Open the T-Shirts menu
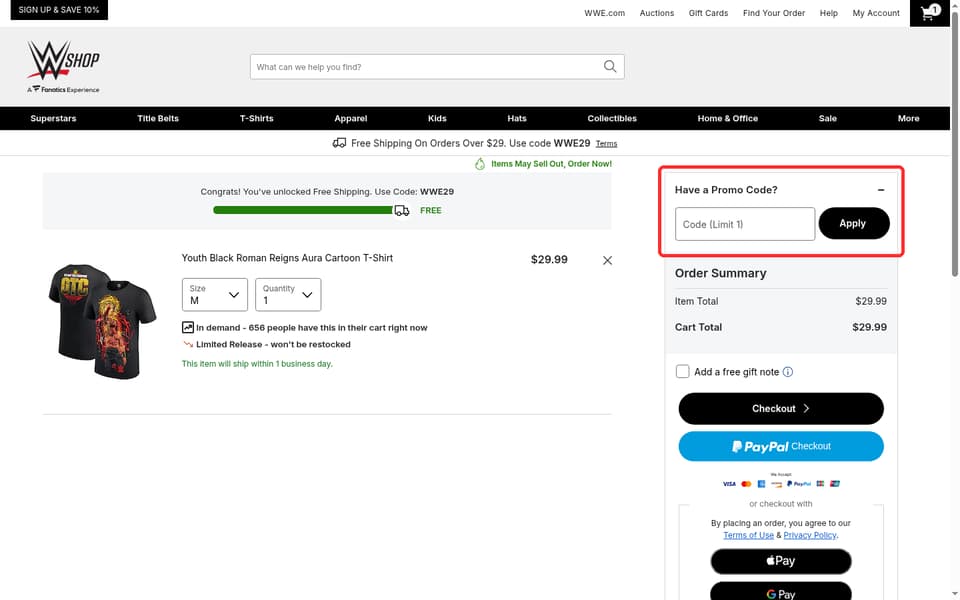 pyautogui.click(x=257, y=118)
